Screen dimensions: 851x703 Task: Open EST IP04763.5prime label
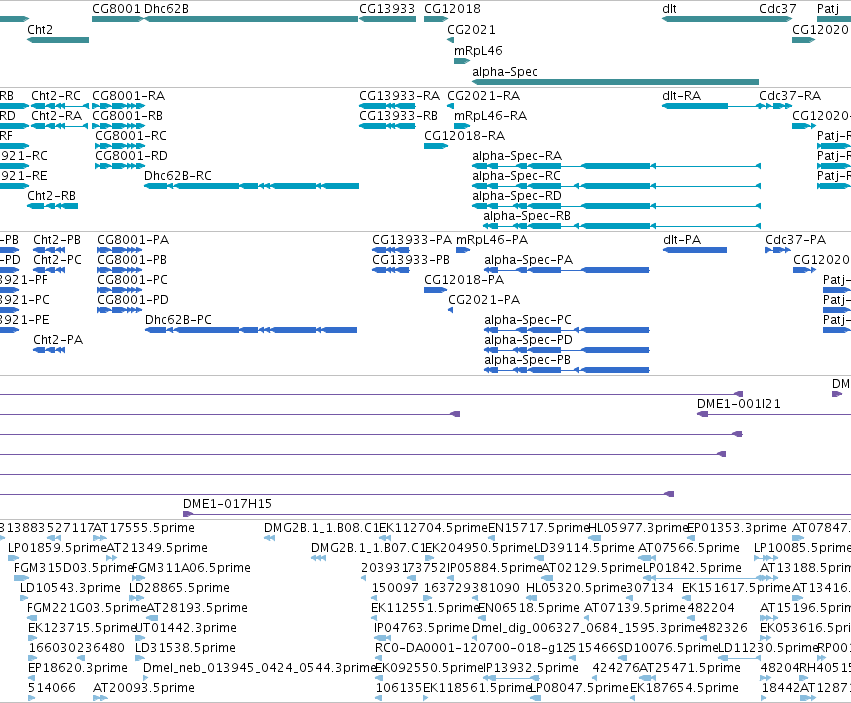click(x=422, y=628)
